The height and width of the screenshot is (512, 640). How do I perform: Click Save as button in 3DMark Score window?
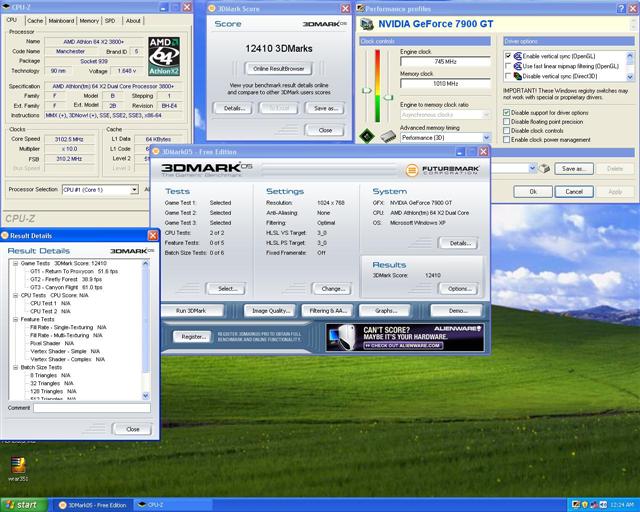point(325,108)
